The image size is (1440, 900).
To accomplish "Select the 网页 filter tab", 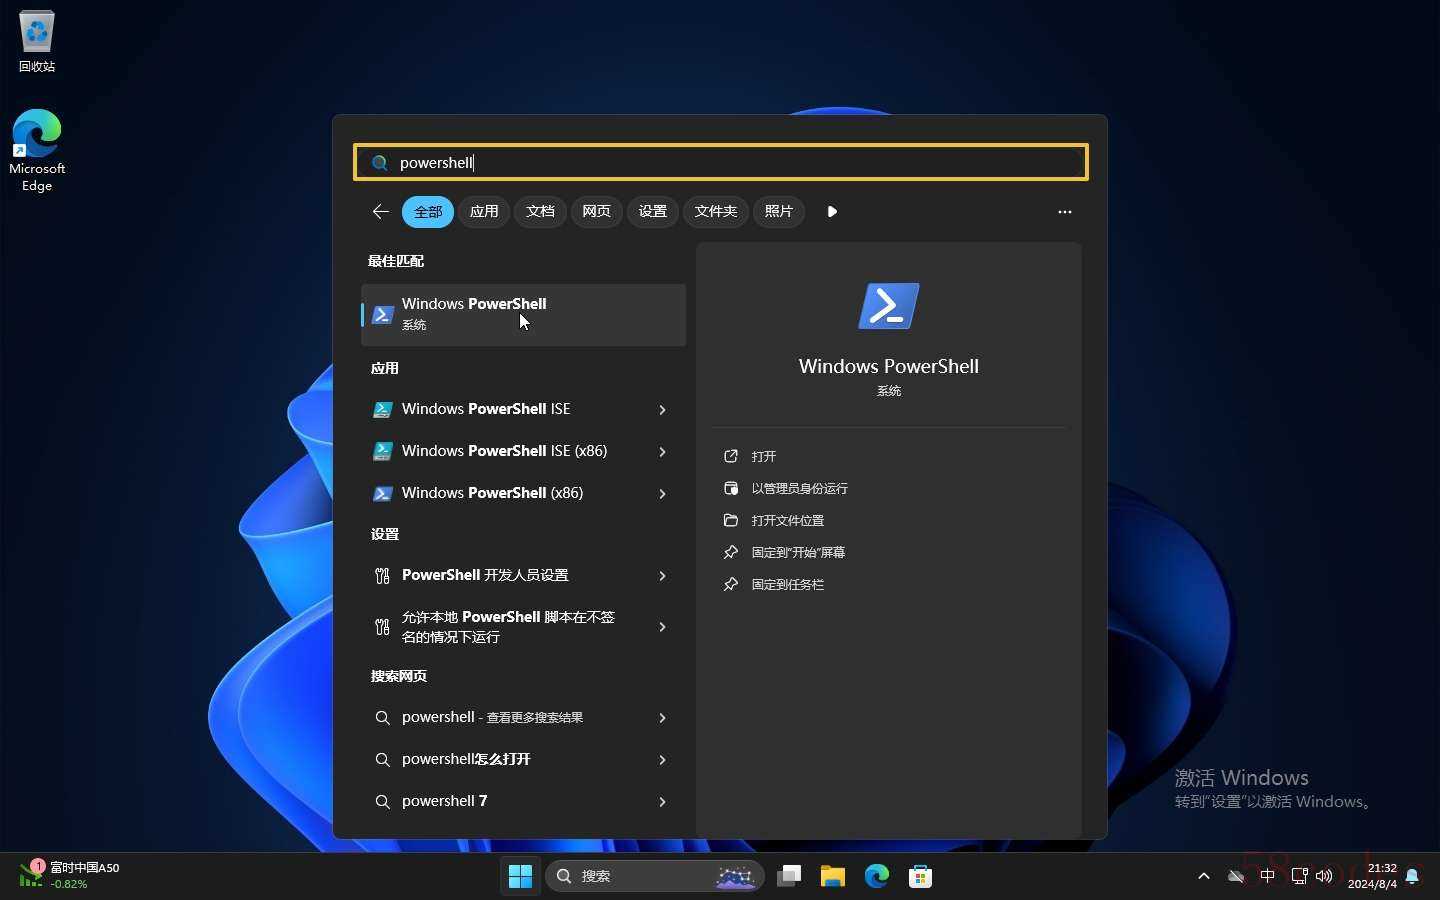I will point(596,212).
